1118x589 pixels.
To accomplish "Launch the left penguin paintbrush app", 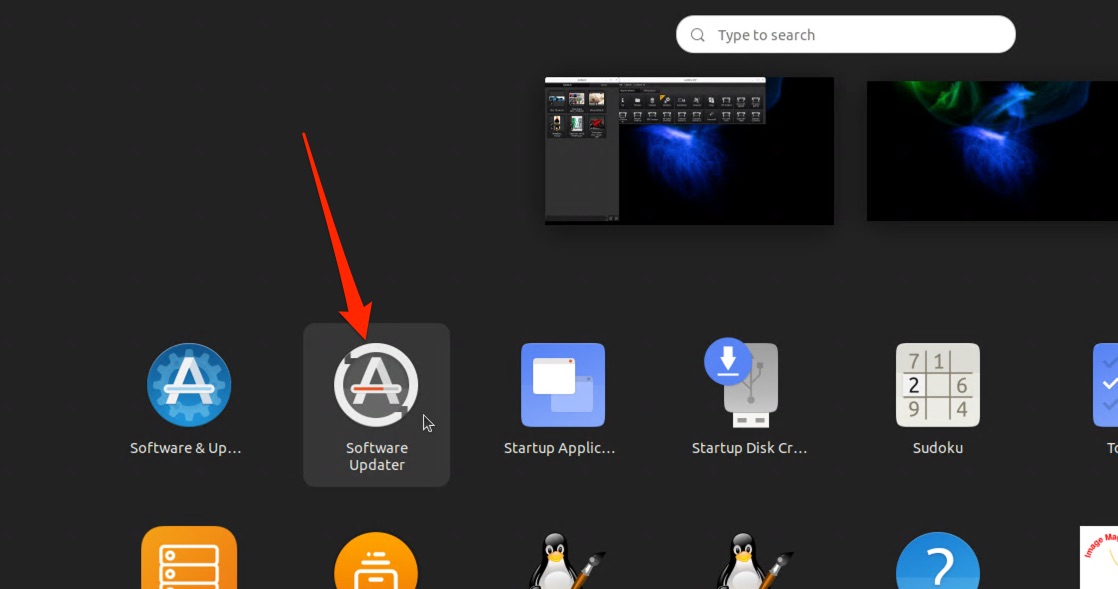I will (x=563, y=562).
